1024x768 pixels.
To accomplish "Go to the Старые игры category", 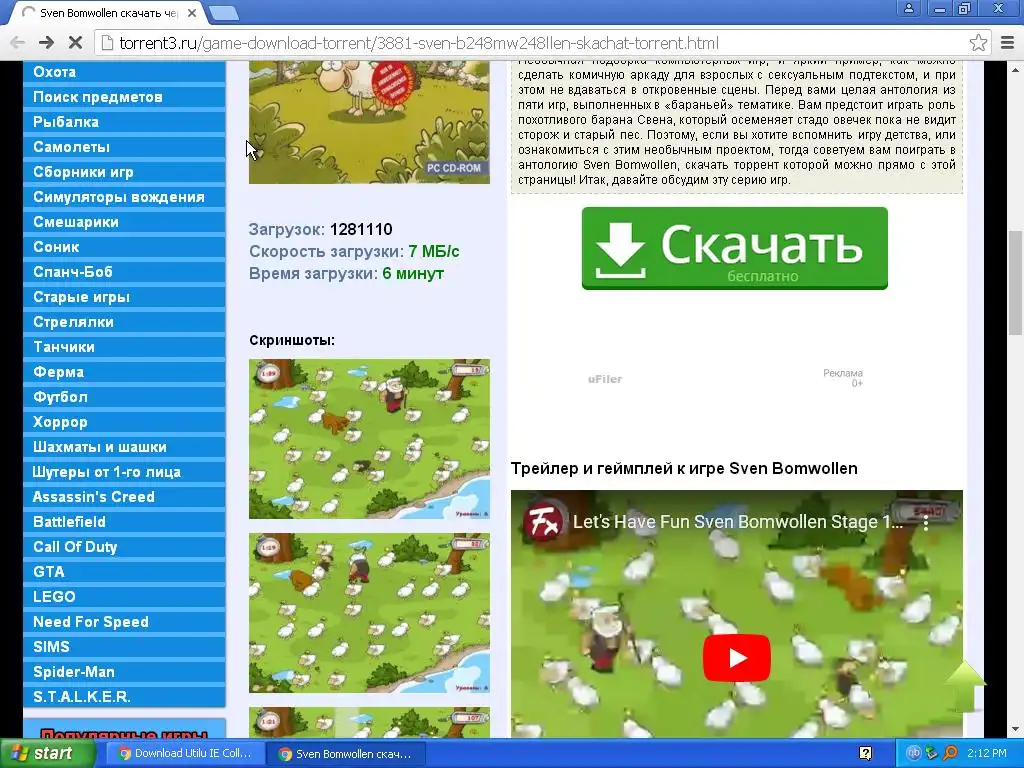I will click(x=124, y=296).
